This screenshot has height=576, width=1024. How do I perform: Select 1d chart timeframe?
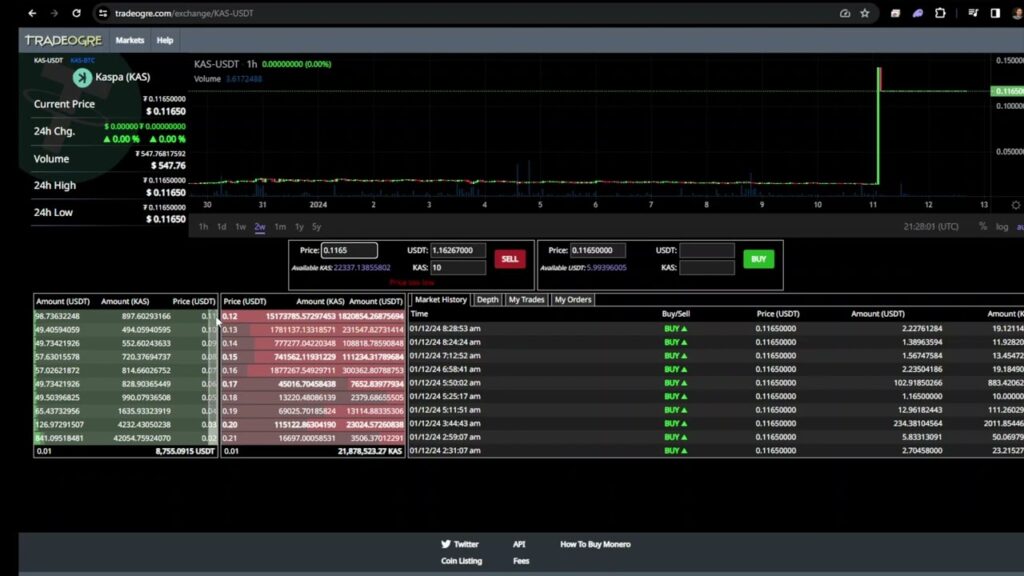coord(221,227)
